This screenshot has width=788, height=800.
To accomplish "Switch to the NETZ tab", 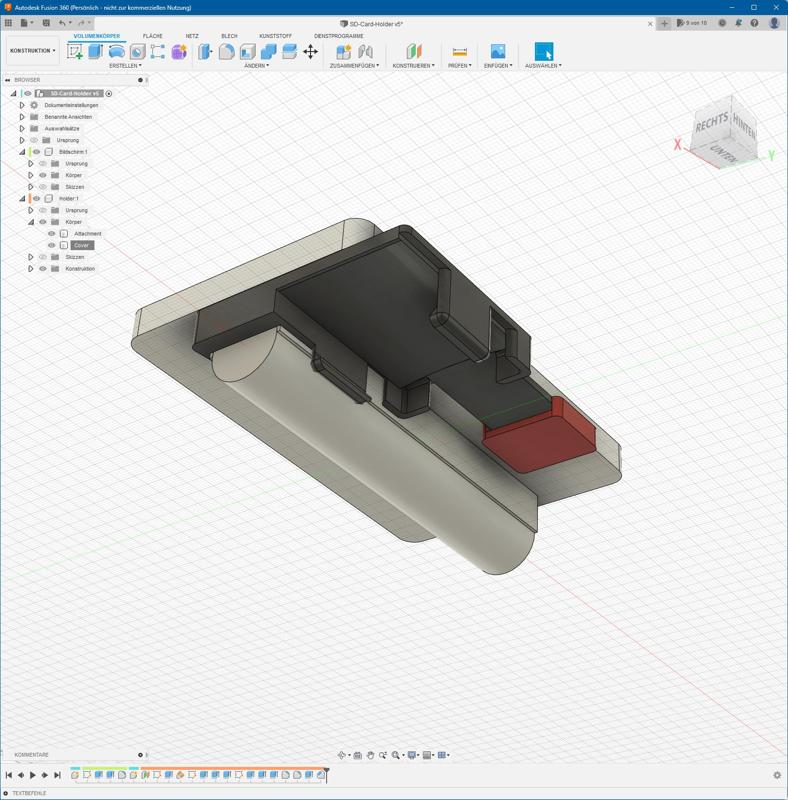I will coord(192,36).
